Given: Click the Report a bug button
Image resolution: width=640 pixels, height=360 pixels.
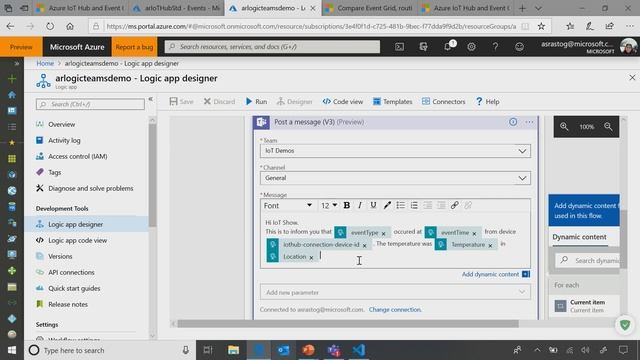Looking at the screenshot, I should coord(134,47).
